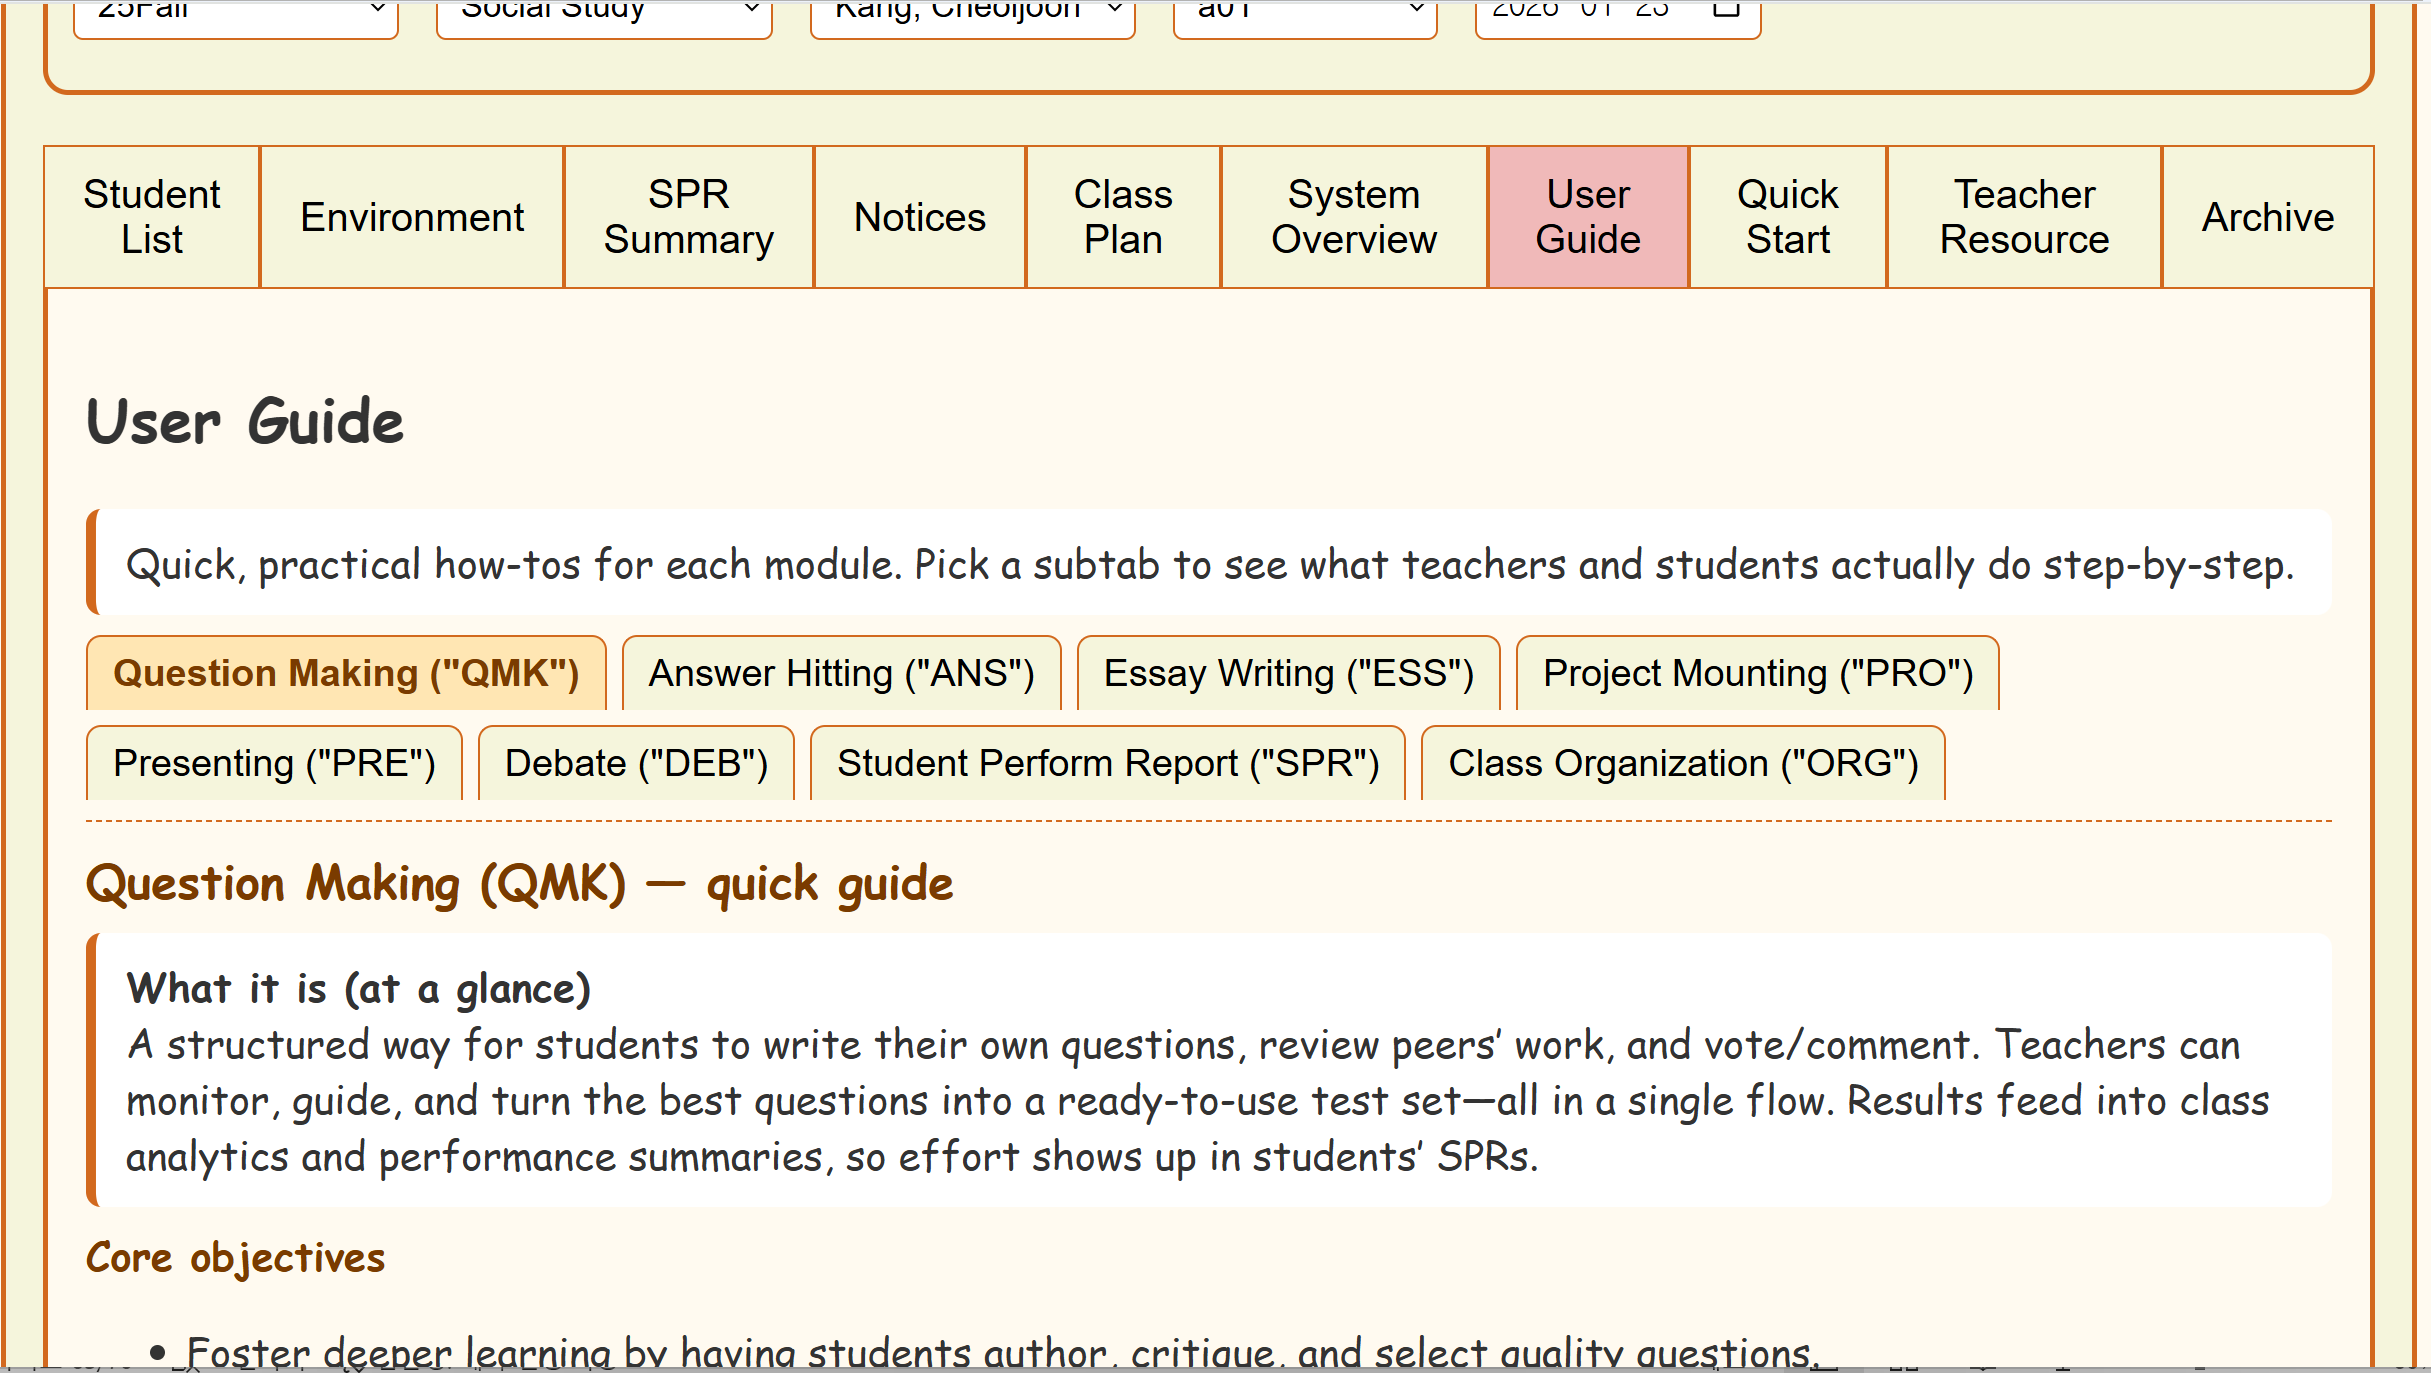The image size is (2431, 1373).
Task: Expand the 25Fall semester dropdown
Action: (236, 14)
